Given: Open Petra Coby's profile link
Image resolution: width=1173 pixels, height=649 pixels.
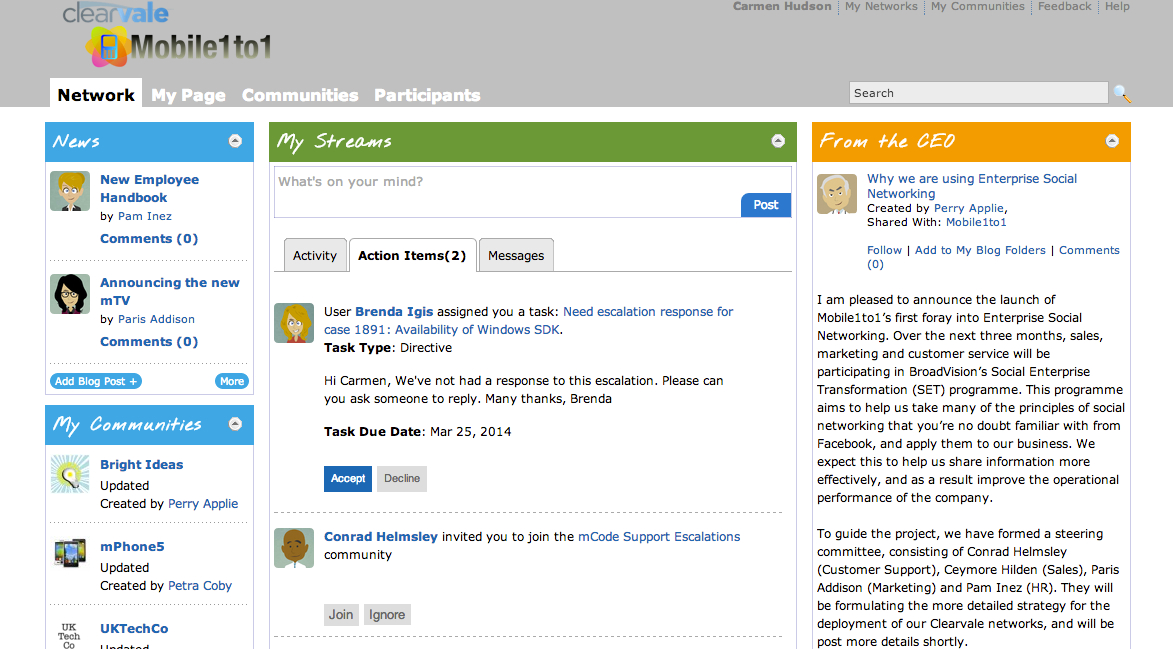Looking at the screenshot, I should click(x=200, y=586).
